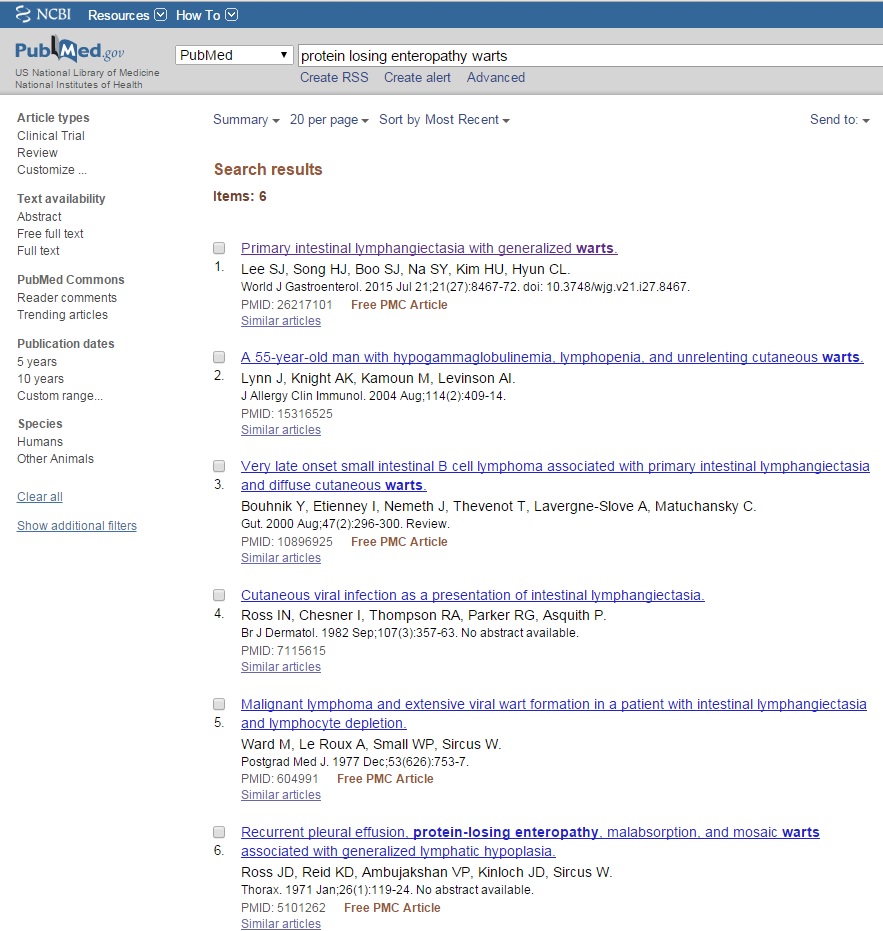Click the Create alert link
This screenshot has height=931, width=883.
(417, 77)
